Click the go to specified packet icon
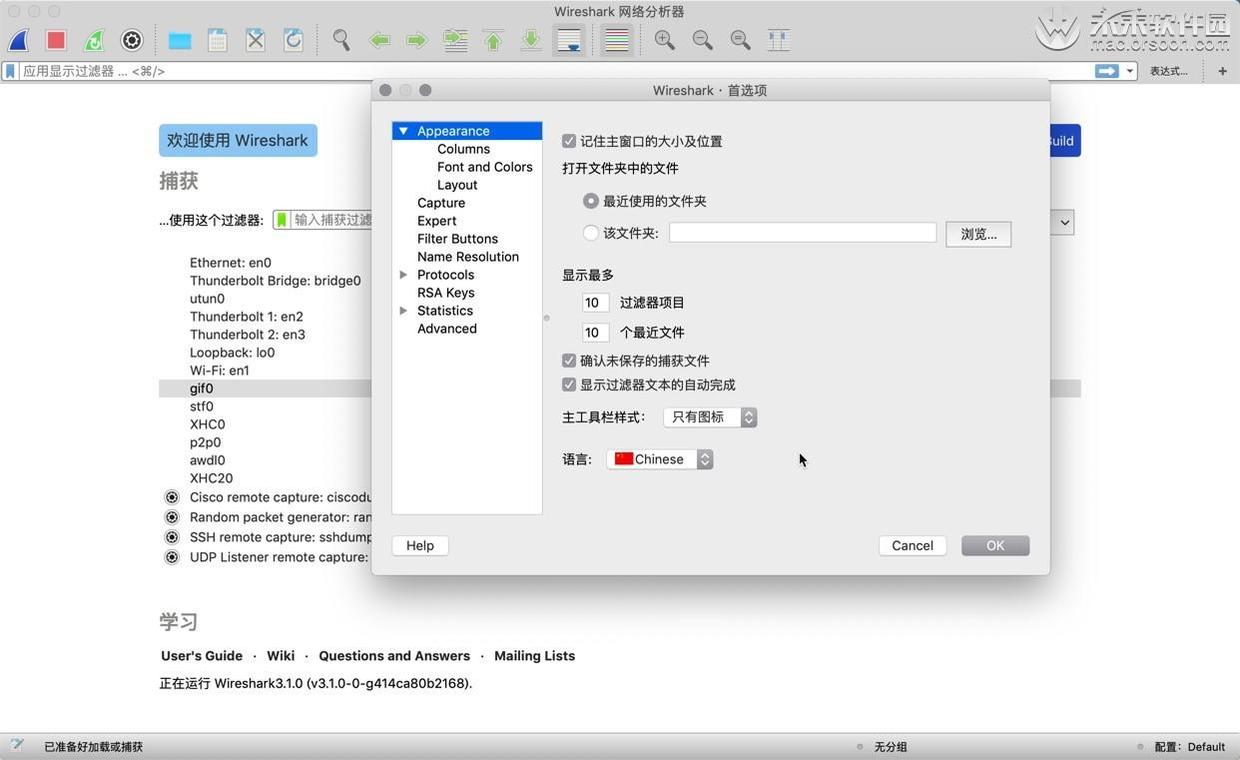The width and height of the screenshot is (1240, 760). tap(455, 40)
